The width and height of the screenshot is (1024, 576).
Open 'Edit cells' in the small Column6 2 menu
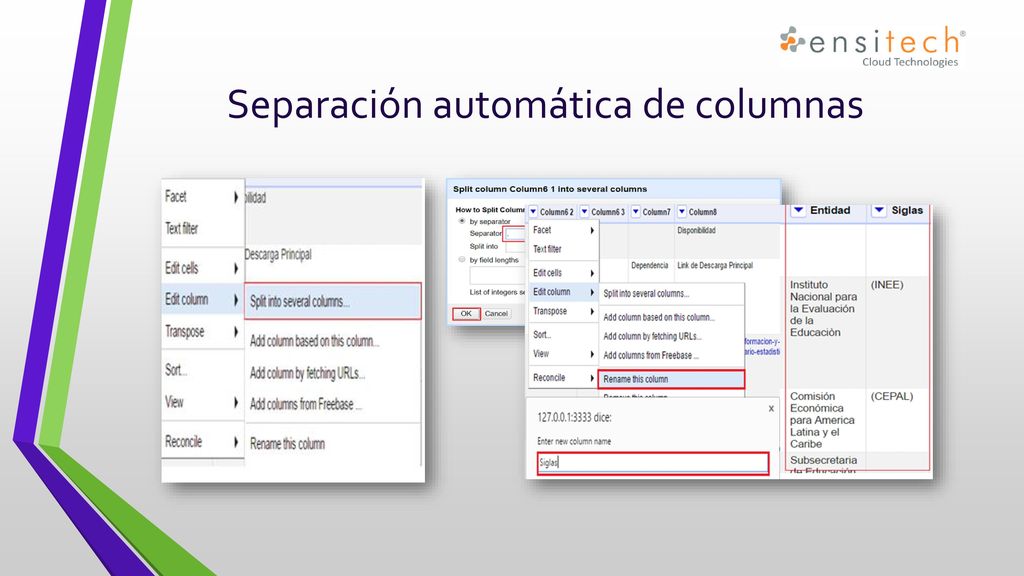(564, 273)
